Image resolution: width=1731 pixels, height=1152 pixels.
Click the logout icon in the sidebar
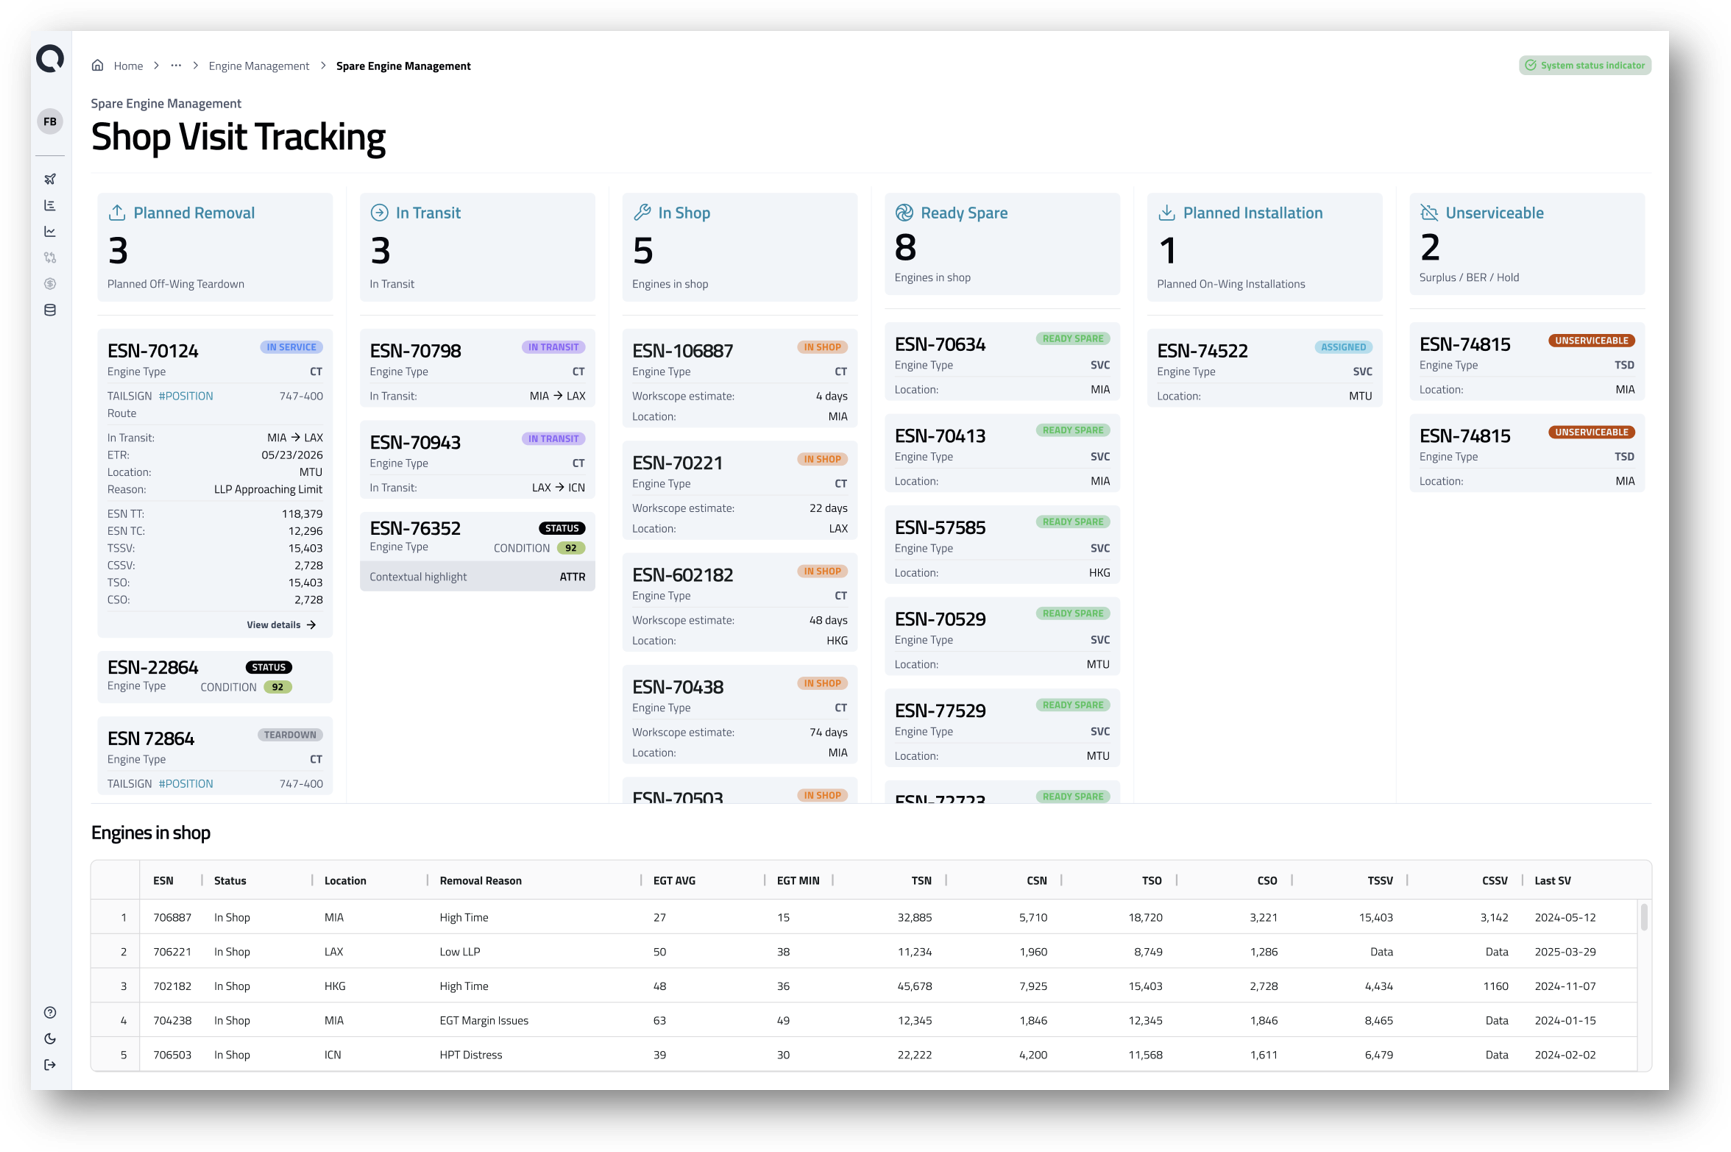50,1065
